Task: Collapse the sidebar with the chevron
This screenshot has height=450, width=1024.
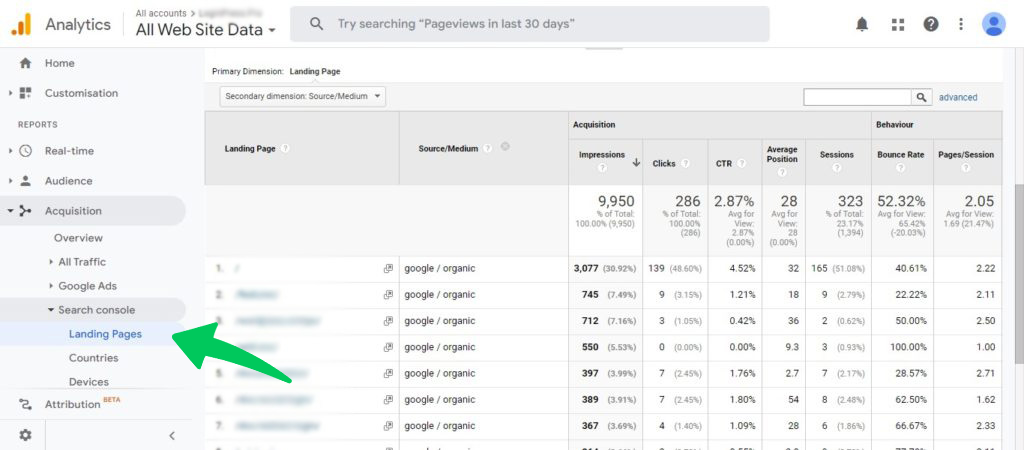Action: tap(171, 435)
